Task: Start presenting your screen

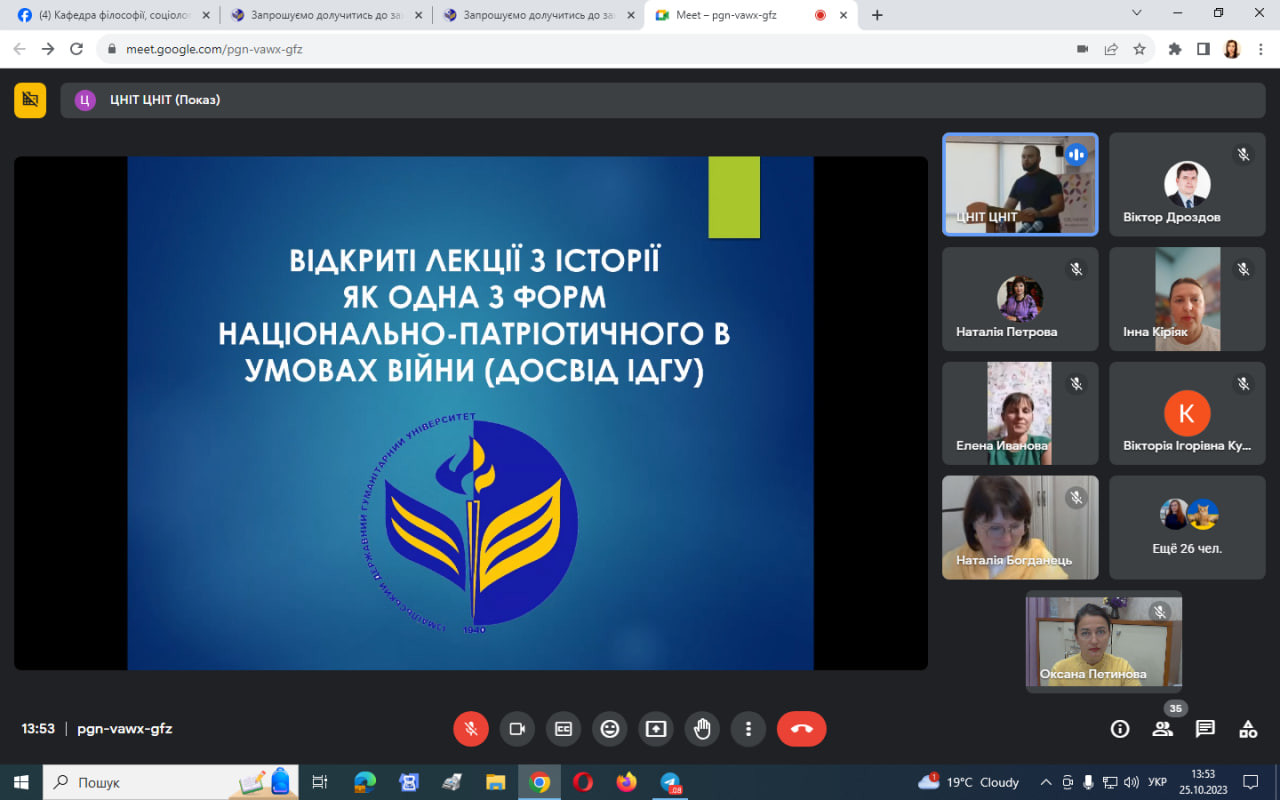Action: click(x=656, y=729)
